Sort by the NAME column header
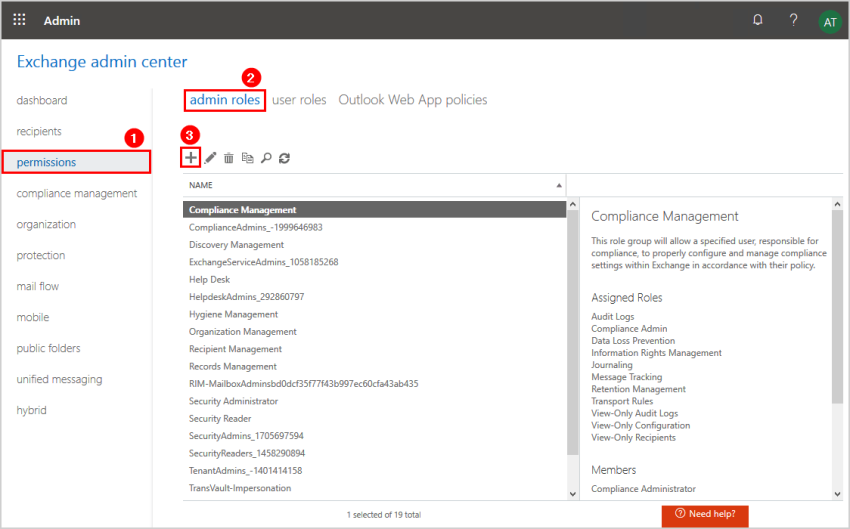 [374, 185]
